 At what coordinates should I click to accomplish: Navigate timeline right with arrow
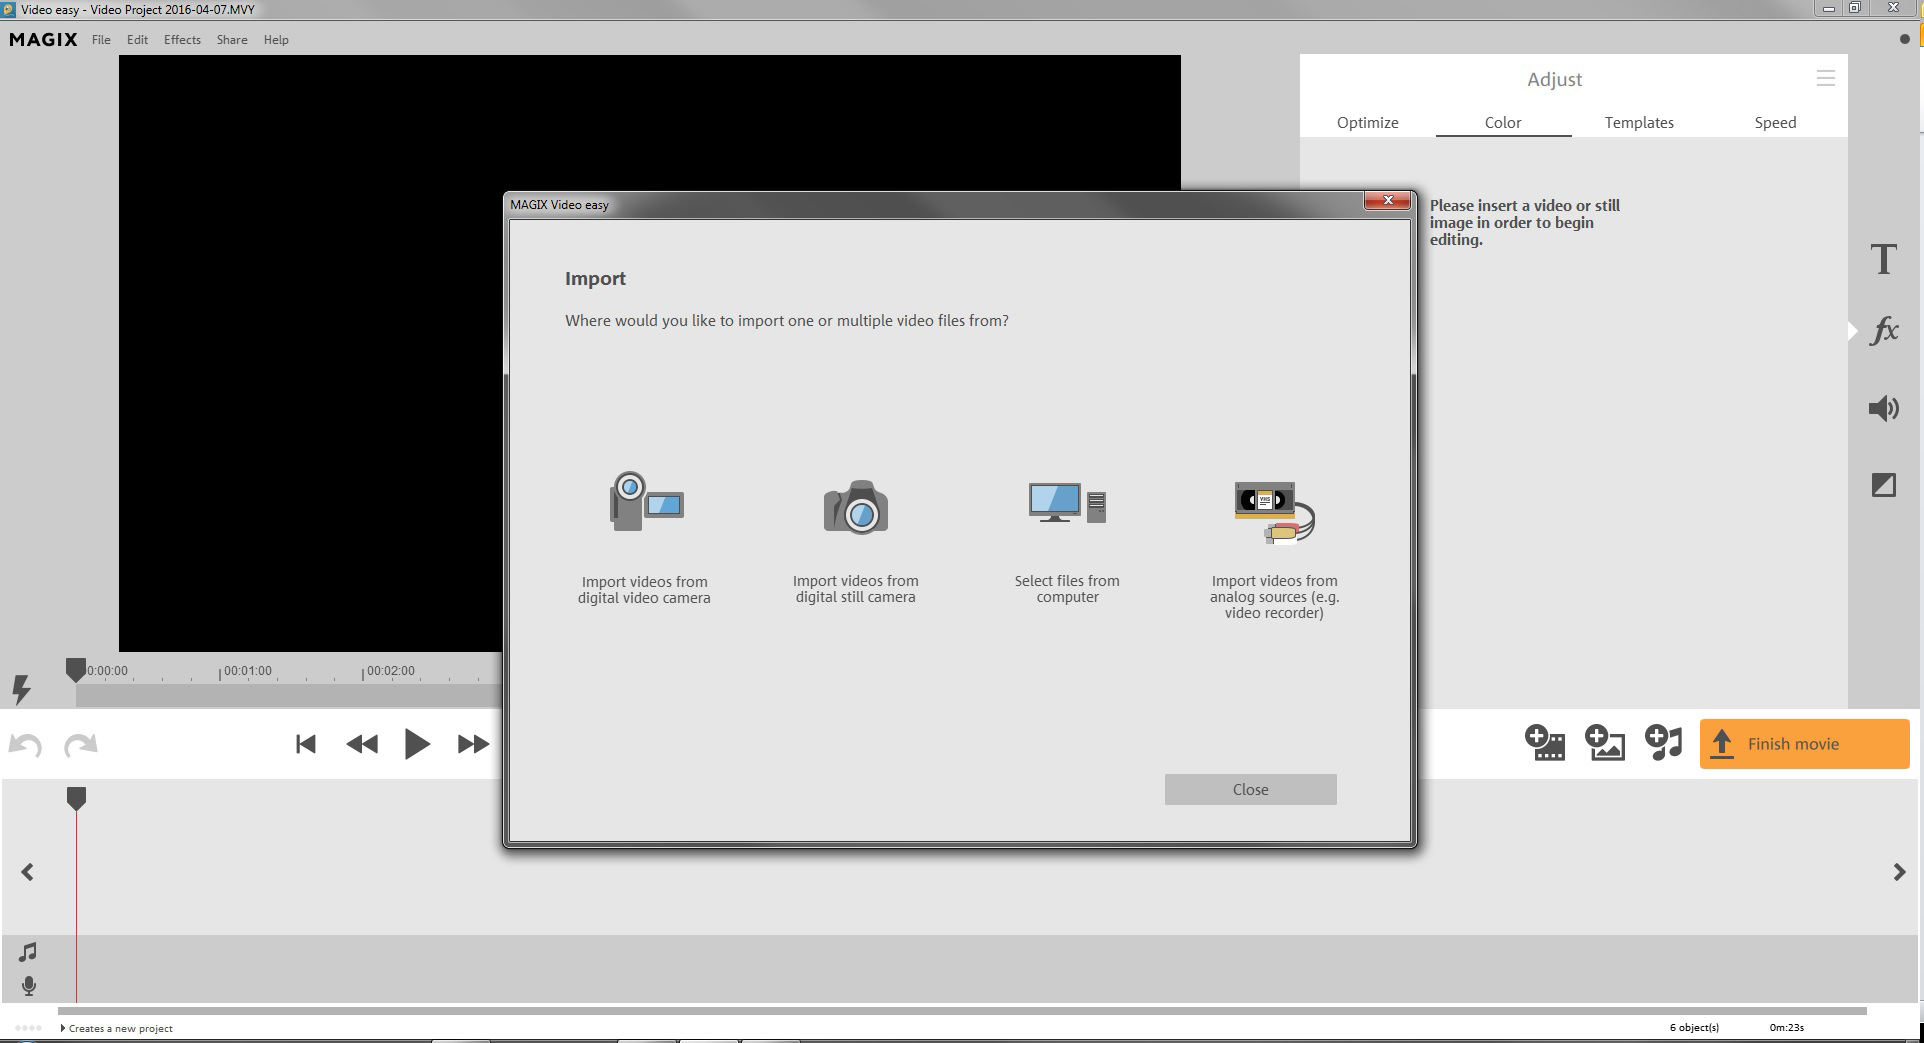(x=1899, y=872)
